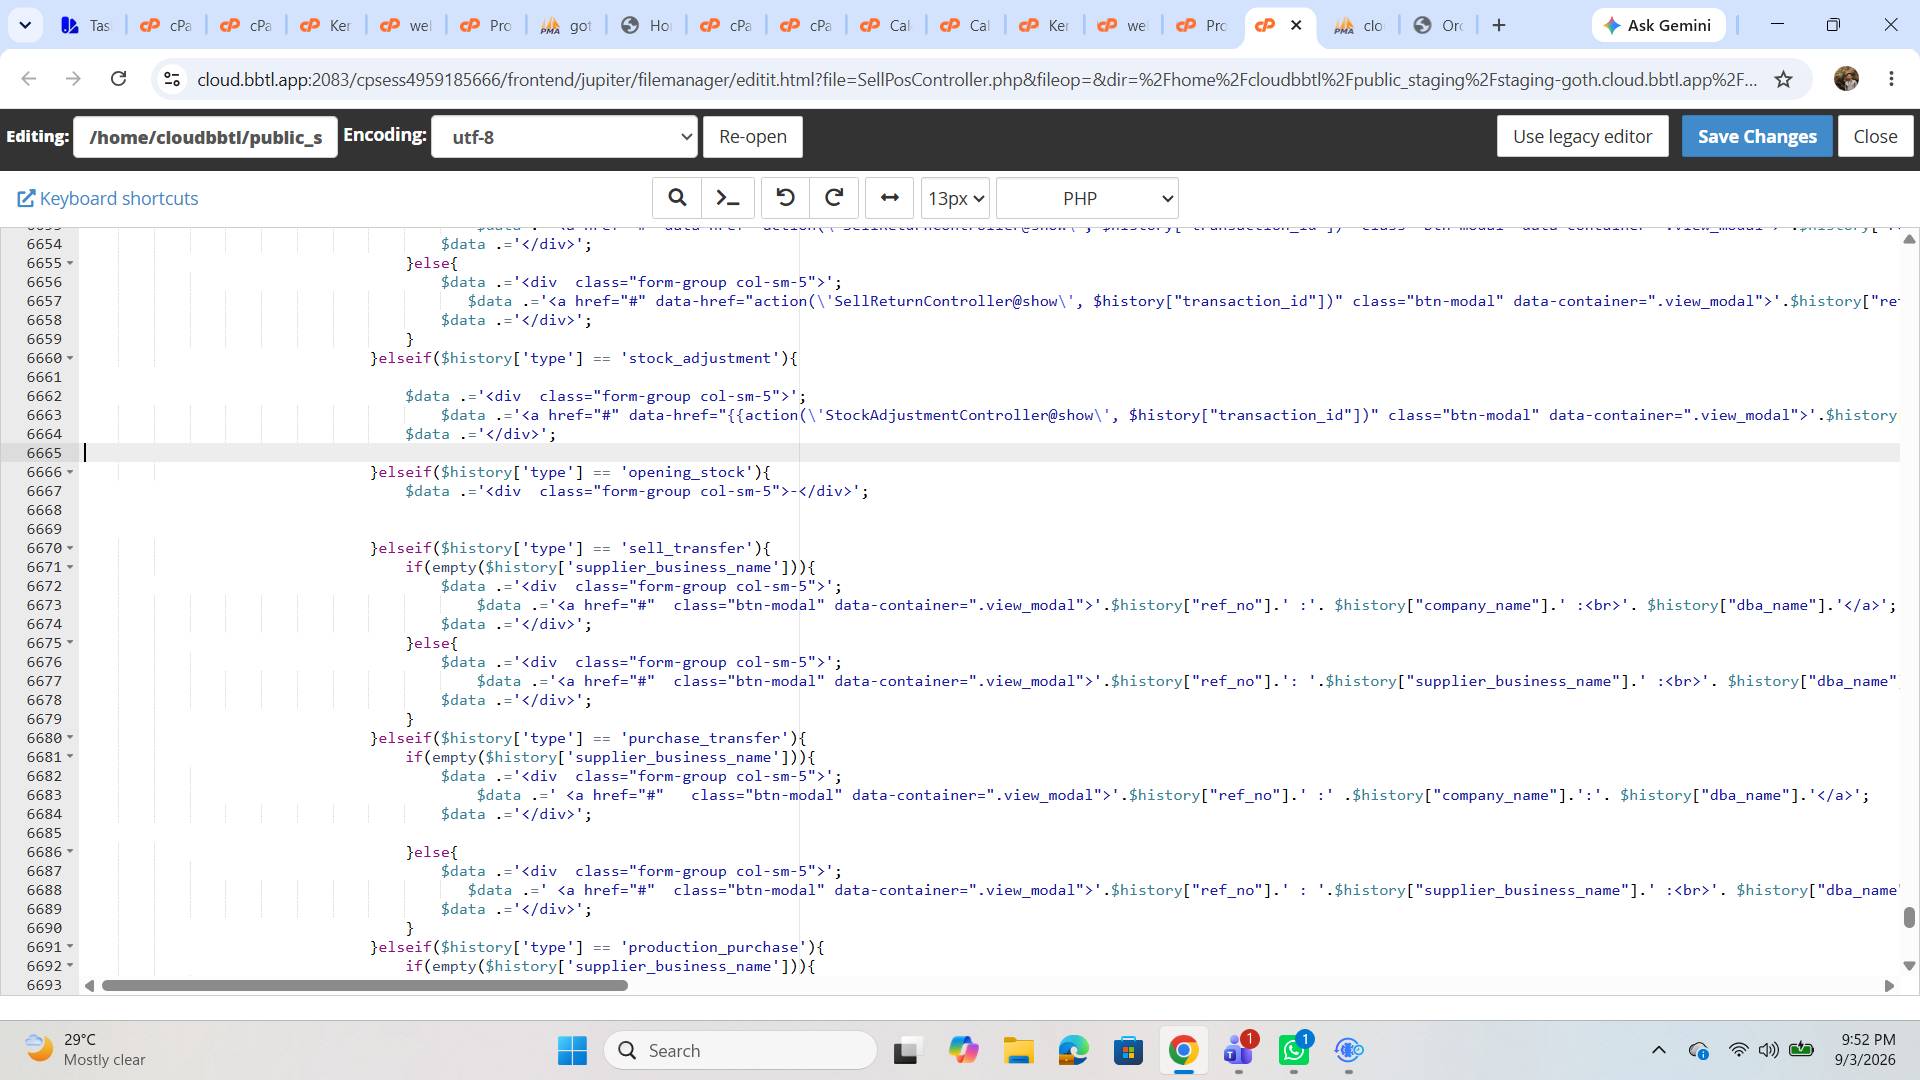Switch to the 'Tas' browser tab
1920x1080 pixels.
86,25
